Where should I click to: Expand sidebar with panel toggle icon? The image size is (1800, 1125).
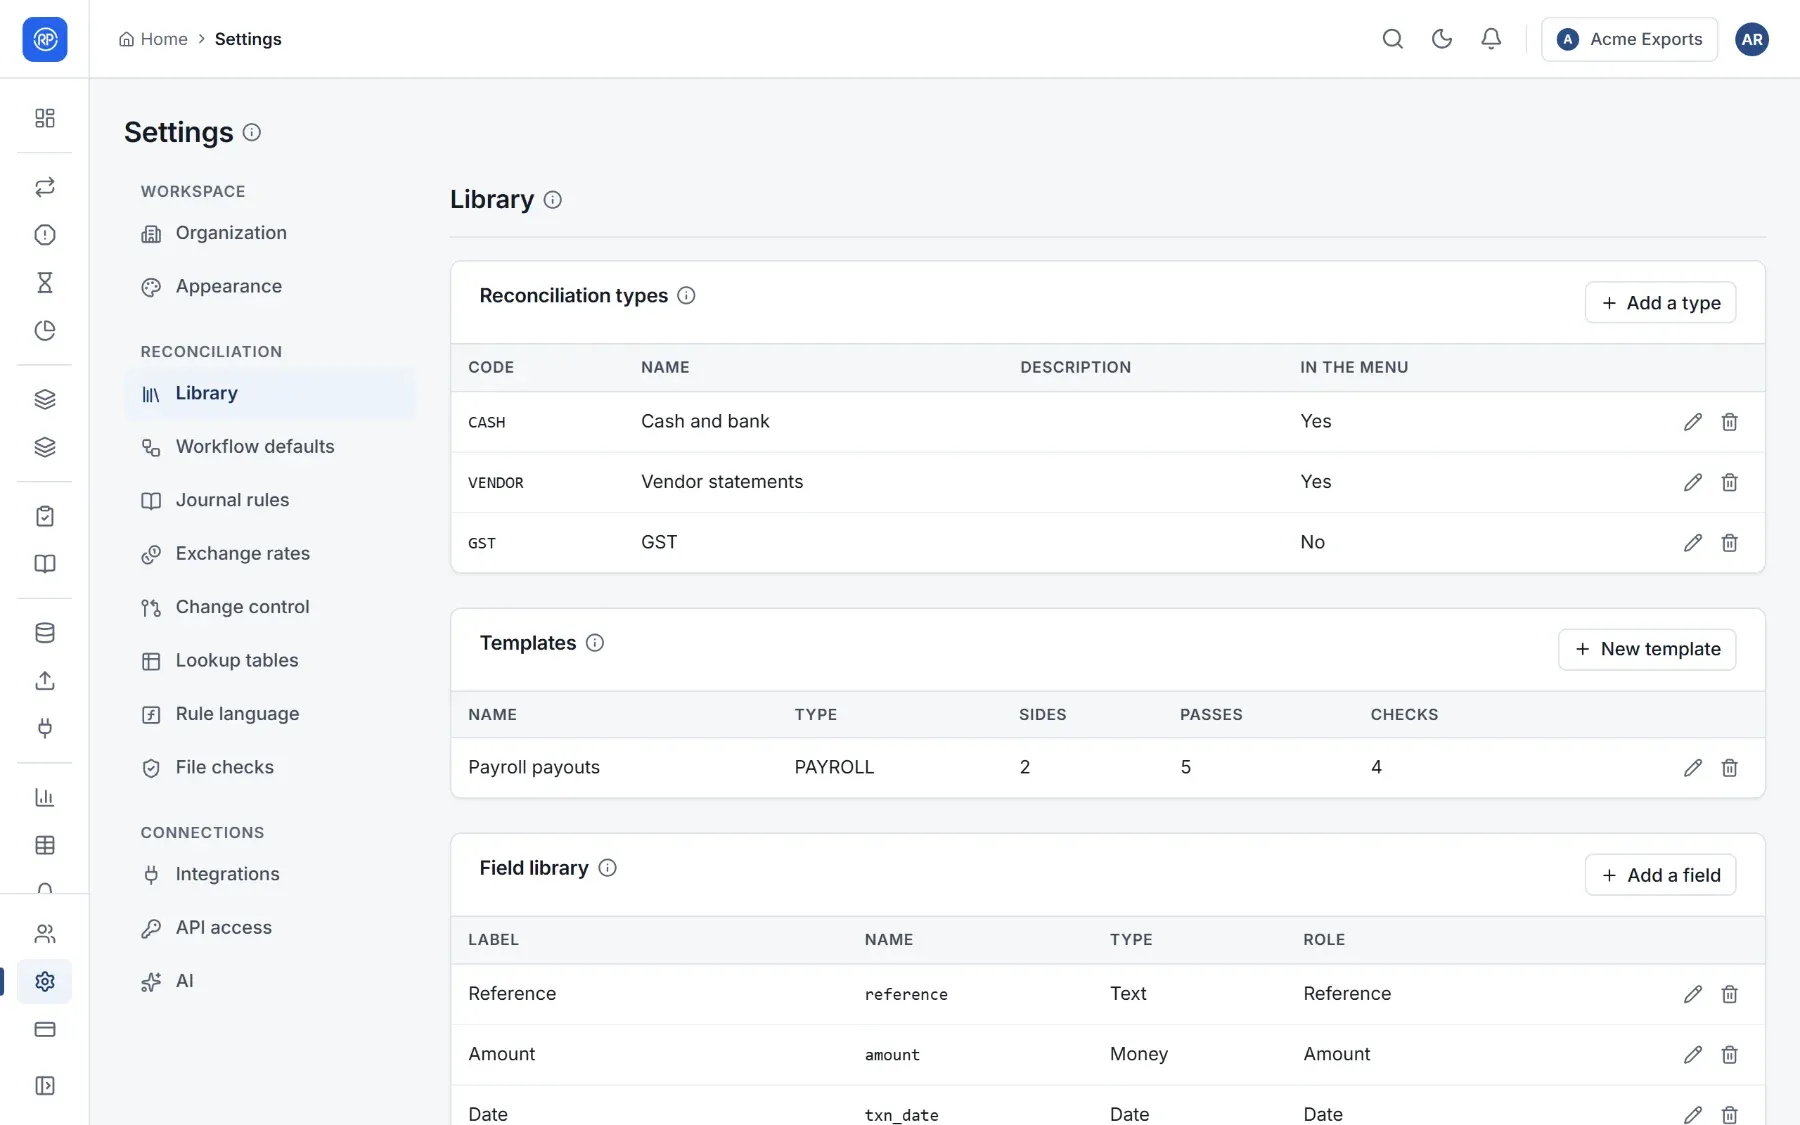click(x=44, y=1085)
